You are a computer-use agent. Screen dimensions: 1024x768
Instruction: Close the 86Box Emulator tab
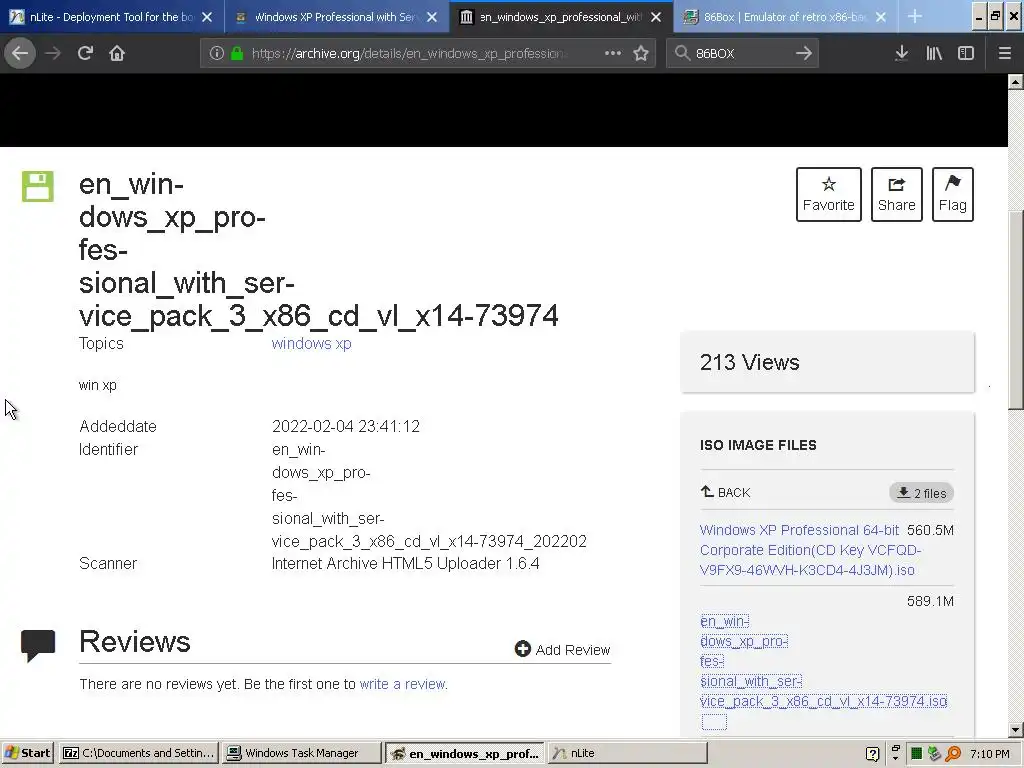click(x=880, y=17)
